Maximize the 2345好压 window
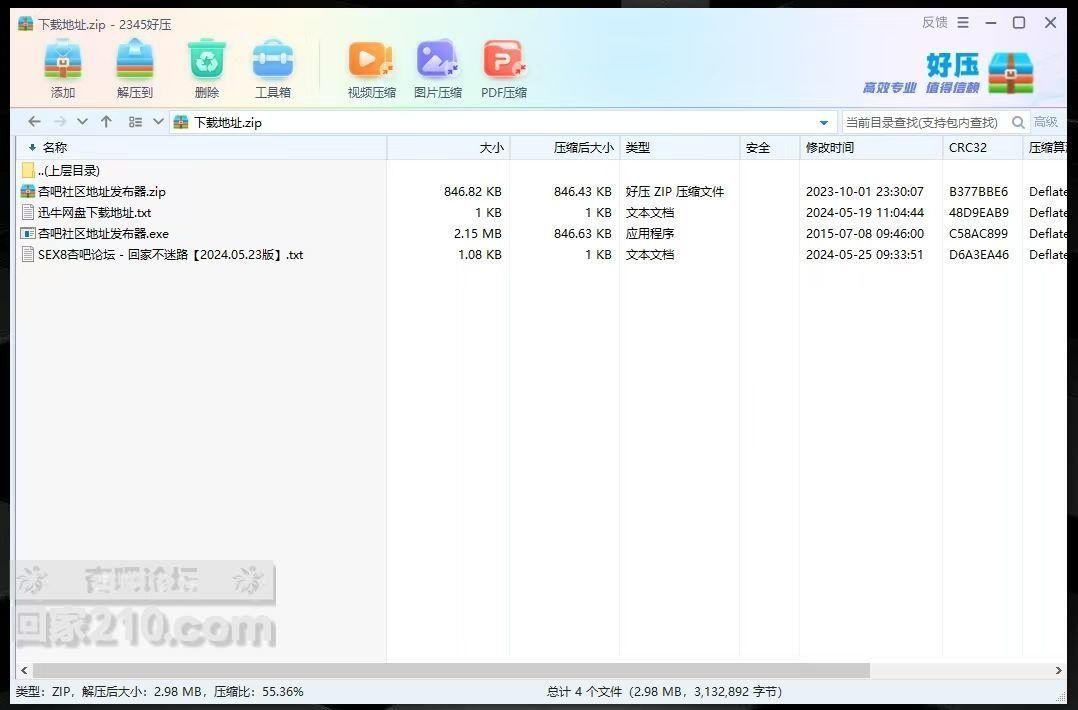 click(x=1019, y=23)
